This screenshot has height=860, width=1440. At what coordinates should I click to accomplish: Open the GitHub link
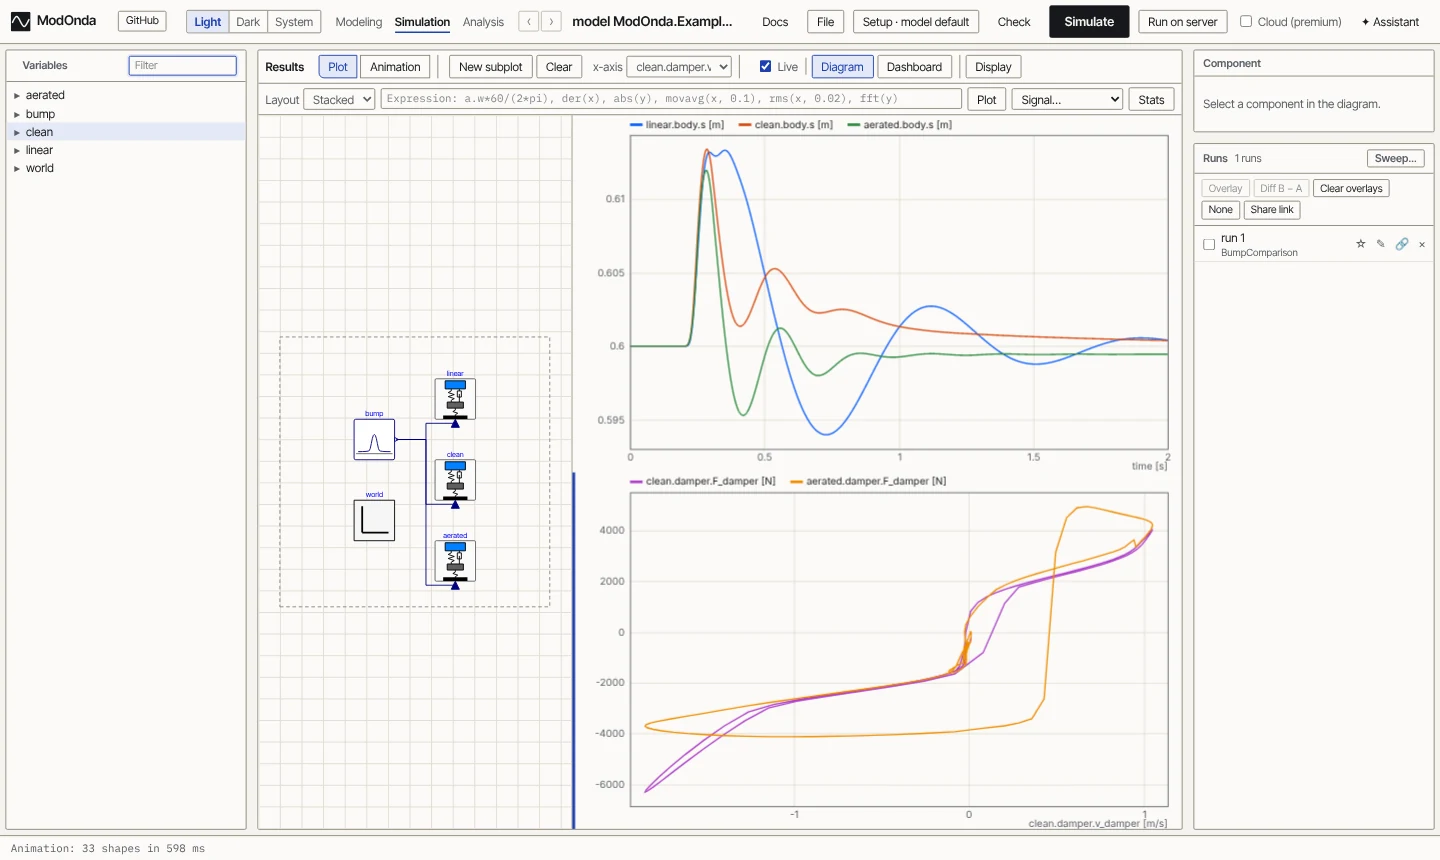click(142, 21)
